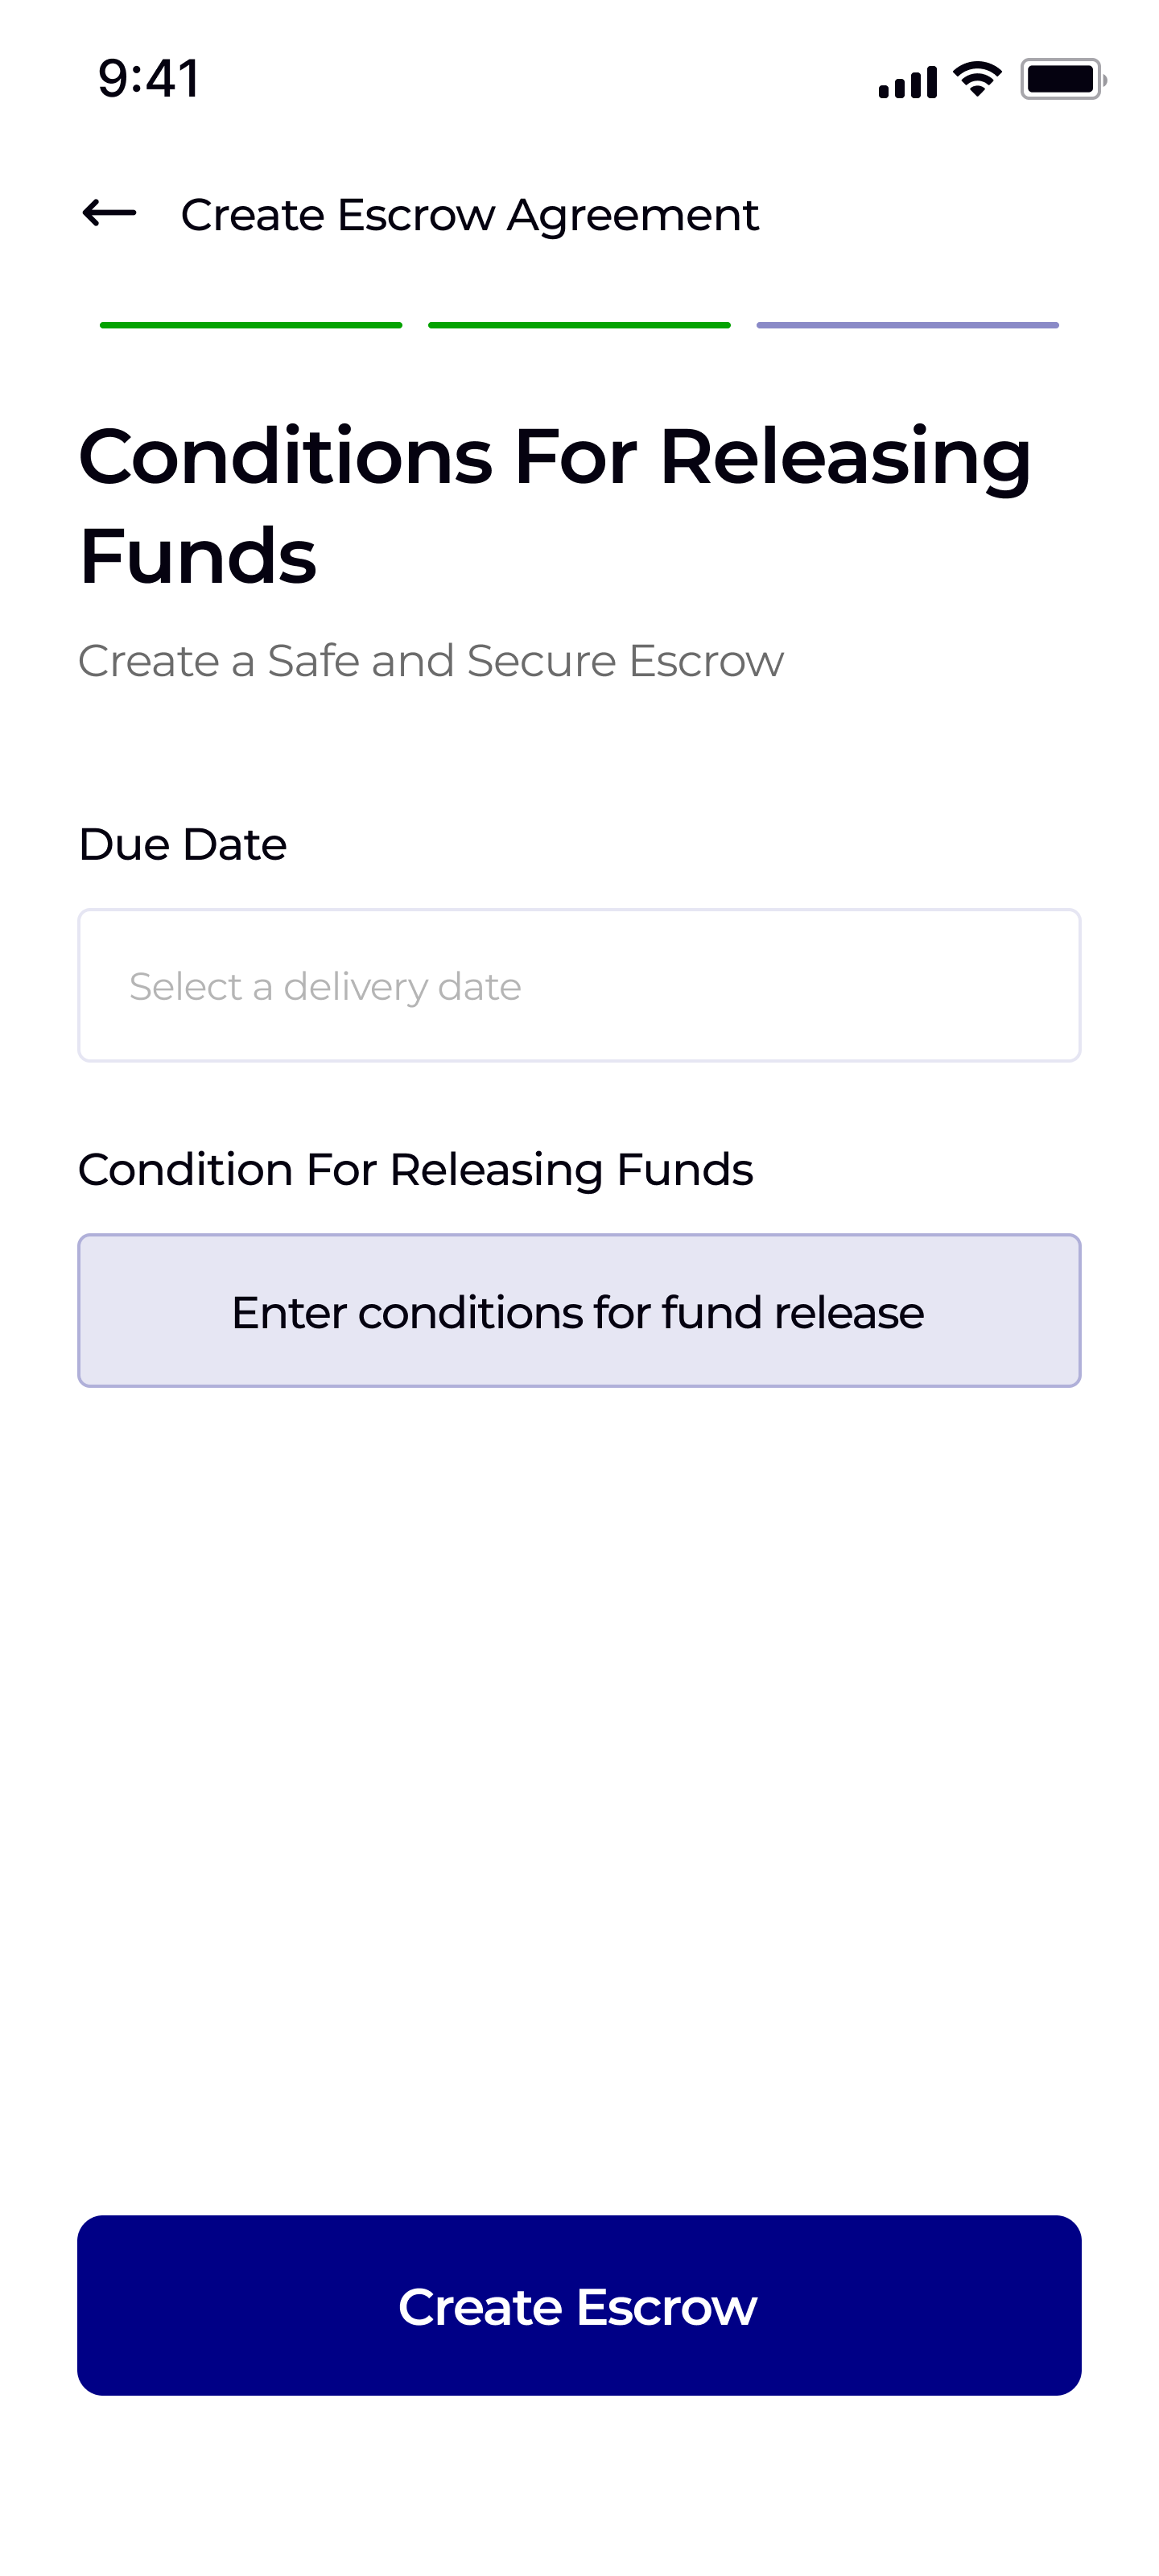Select the third purple progress step
The image size is (1159, 2576).
(x=907, y=325)
